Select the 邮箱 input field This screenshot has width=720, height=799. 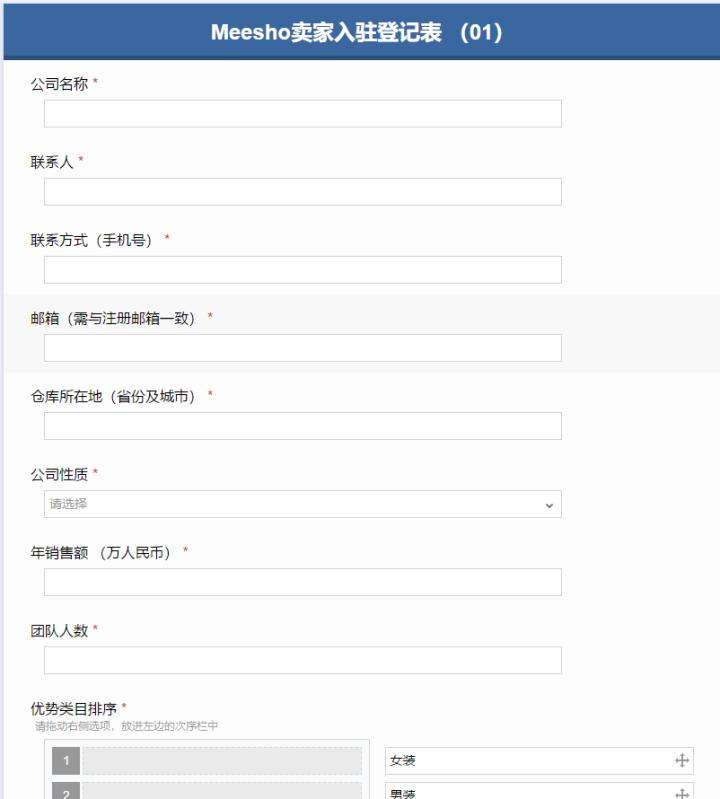302,348
